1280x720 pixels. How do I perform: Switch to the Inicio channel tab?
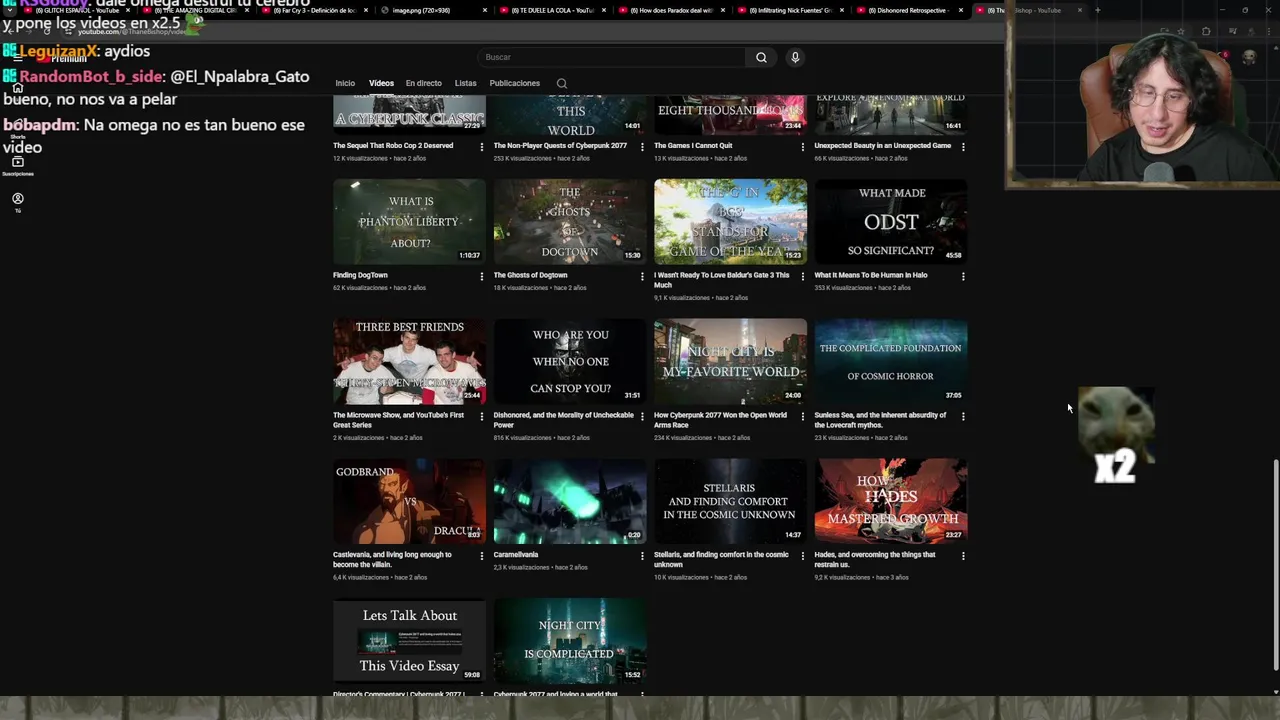point(345,83)
